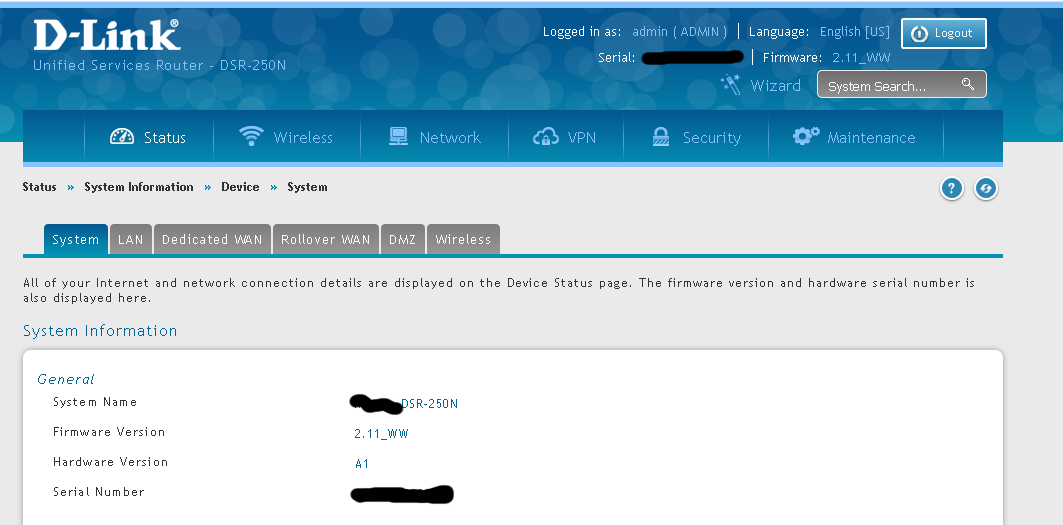Open the Status menu
Viewport: 1063px width, 525px height.
click(x=148, y=137)
